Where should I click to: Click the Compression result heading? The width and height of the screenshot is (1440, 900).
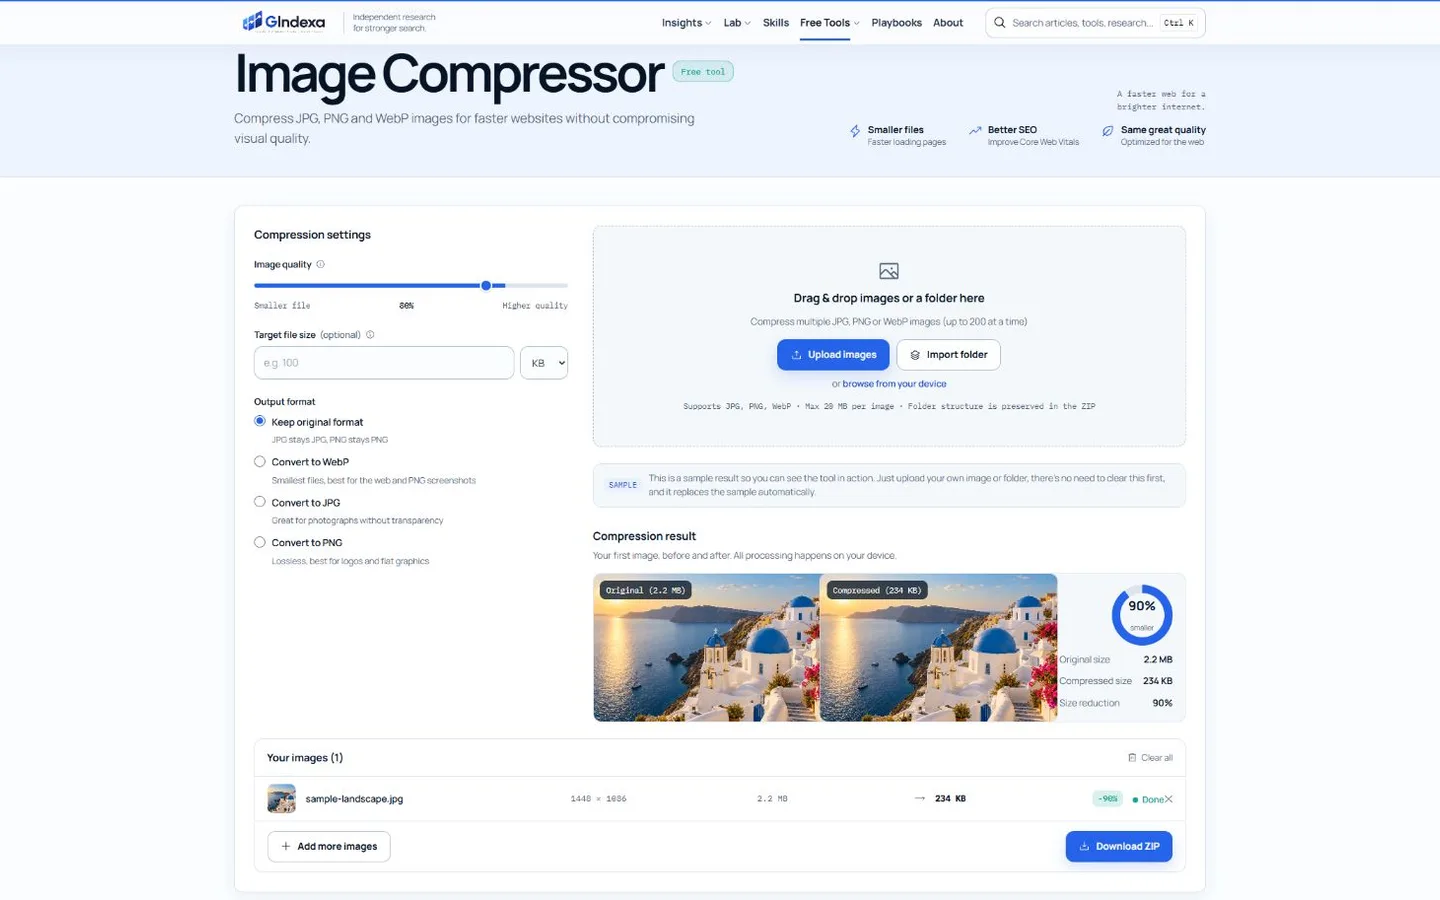point(644,536)
